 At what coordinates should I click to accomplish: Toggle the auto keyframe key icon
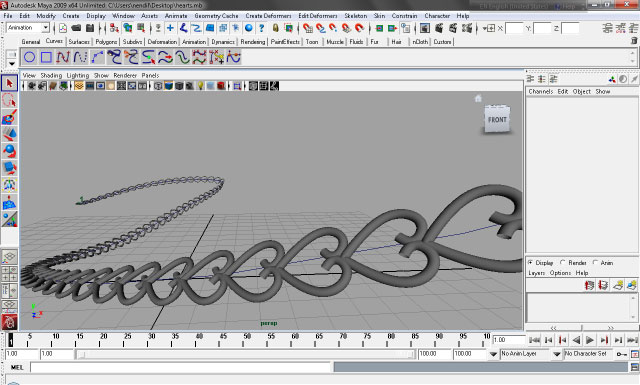(622, 354)
